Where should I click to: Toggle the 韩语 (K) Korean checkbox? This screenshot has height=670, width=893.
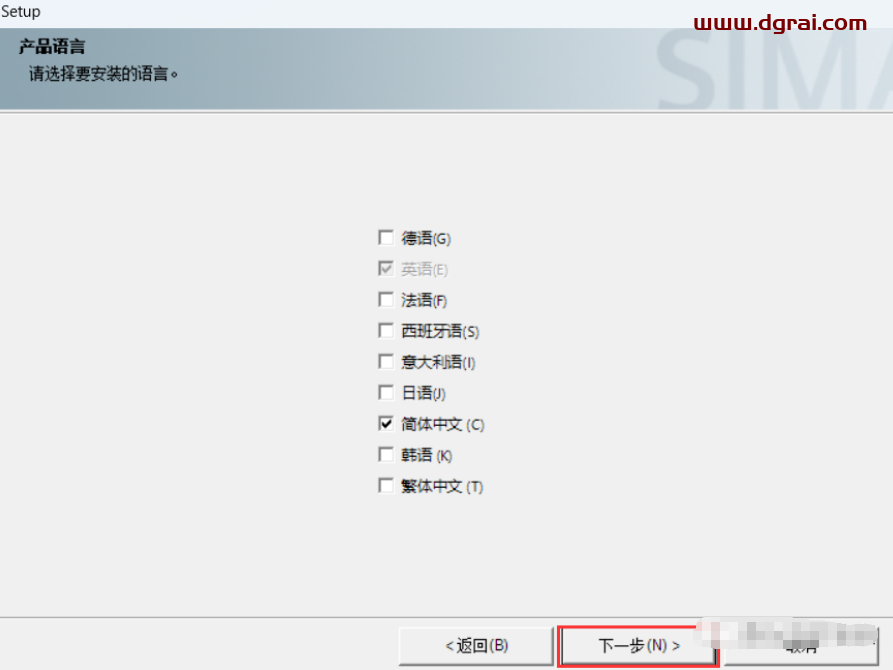pos(385,455)
